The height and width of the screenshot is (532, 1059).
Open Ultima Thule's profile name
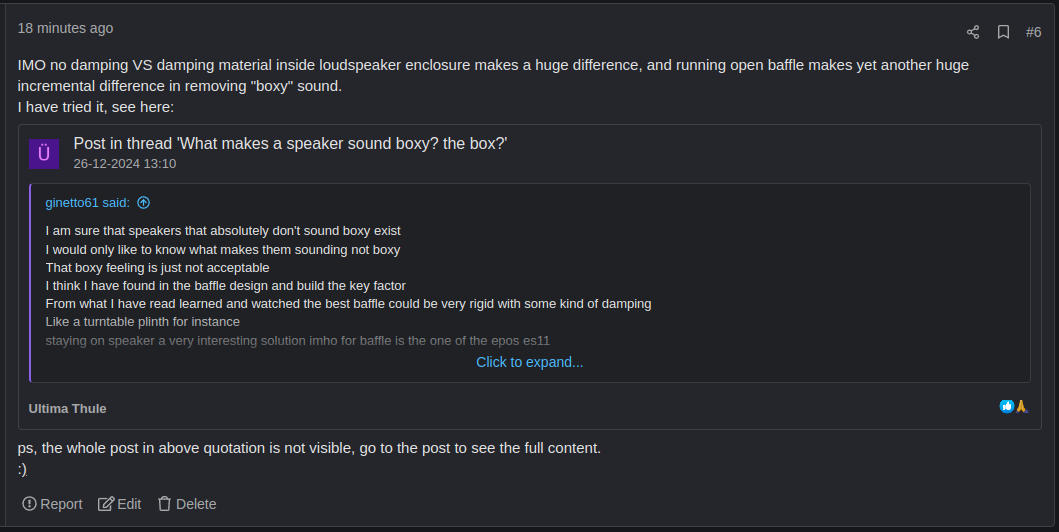coord(68,408)
